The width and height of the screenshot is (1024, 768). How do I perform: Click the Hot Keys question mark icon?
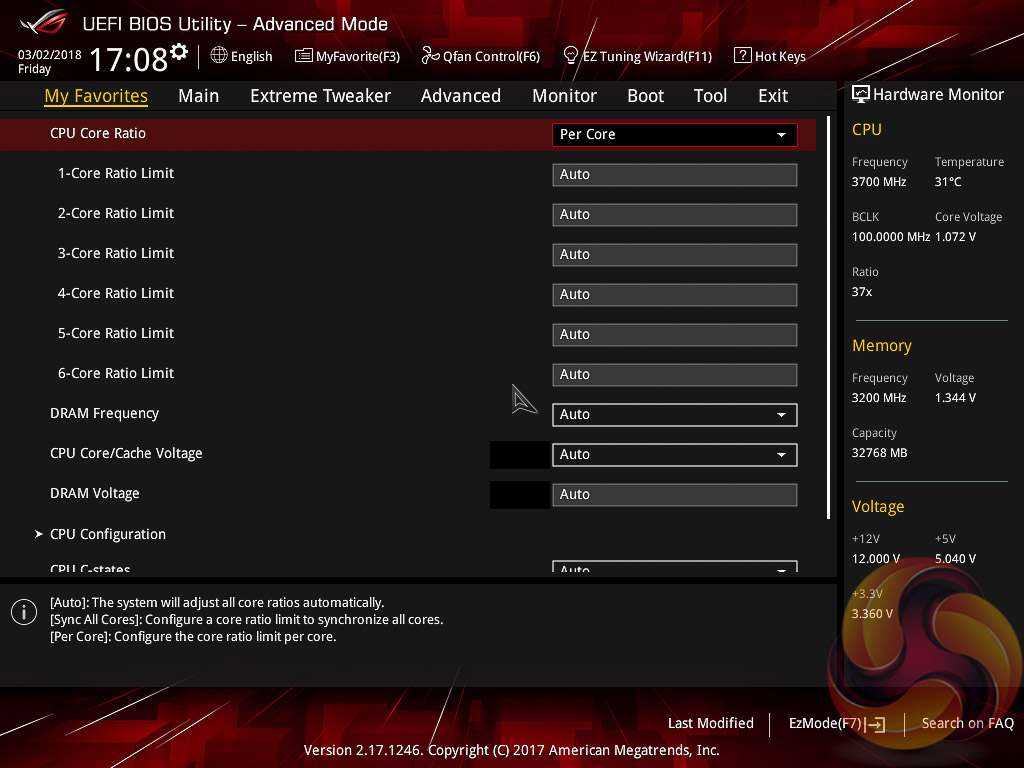pyautogui.click(x=743, y=56)
